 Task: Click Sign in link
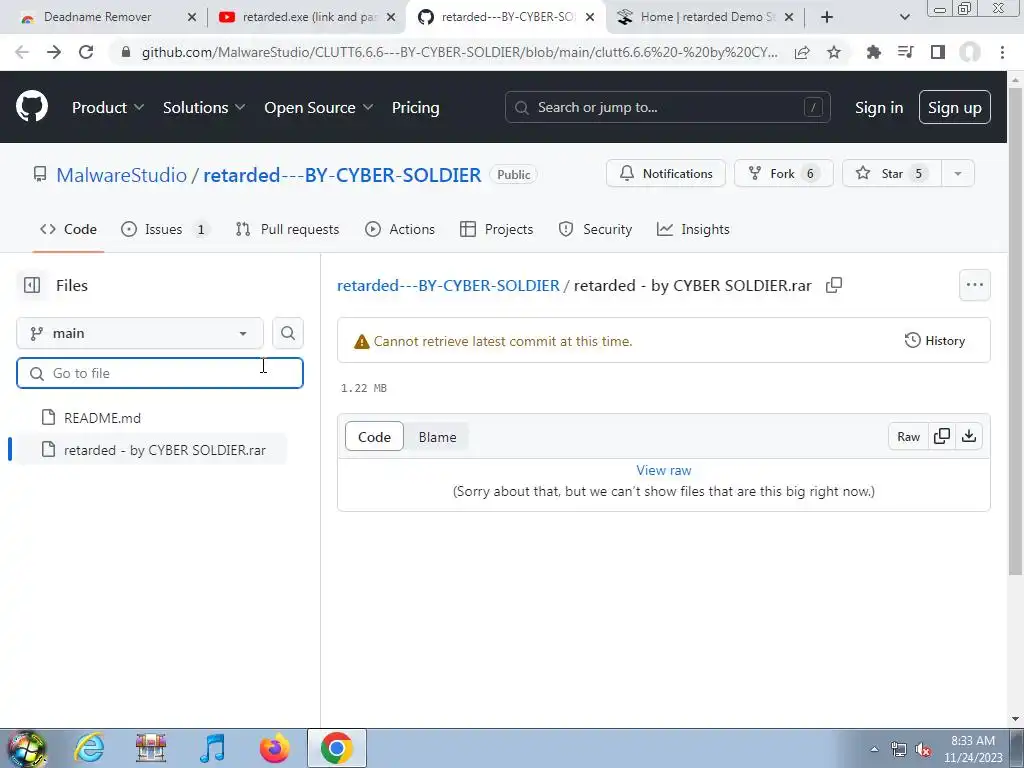[878, 107]
